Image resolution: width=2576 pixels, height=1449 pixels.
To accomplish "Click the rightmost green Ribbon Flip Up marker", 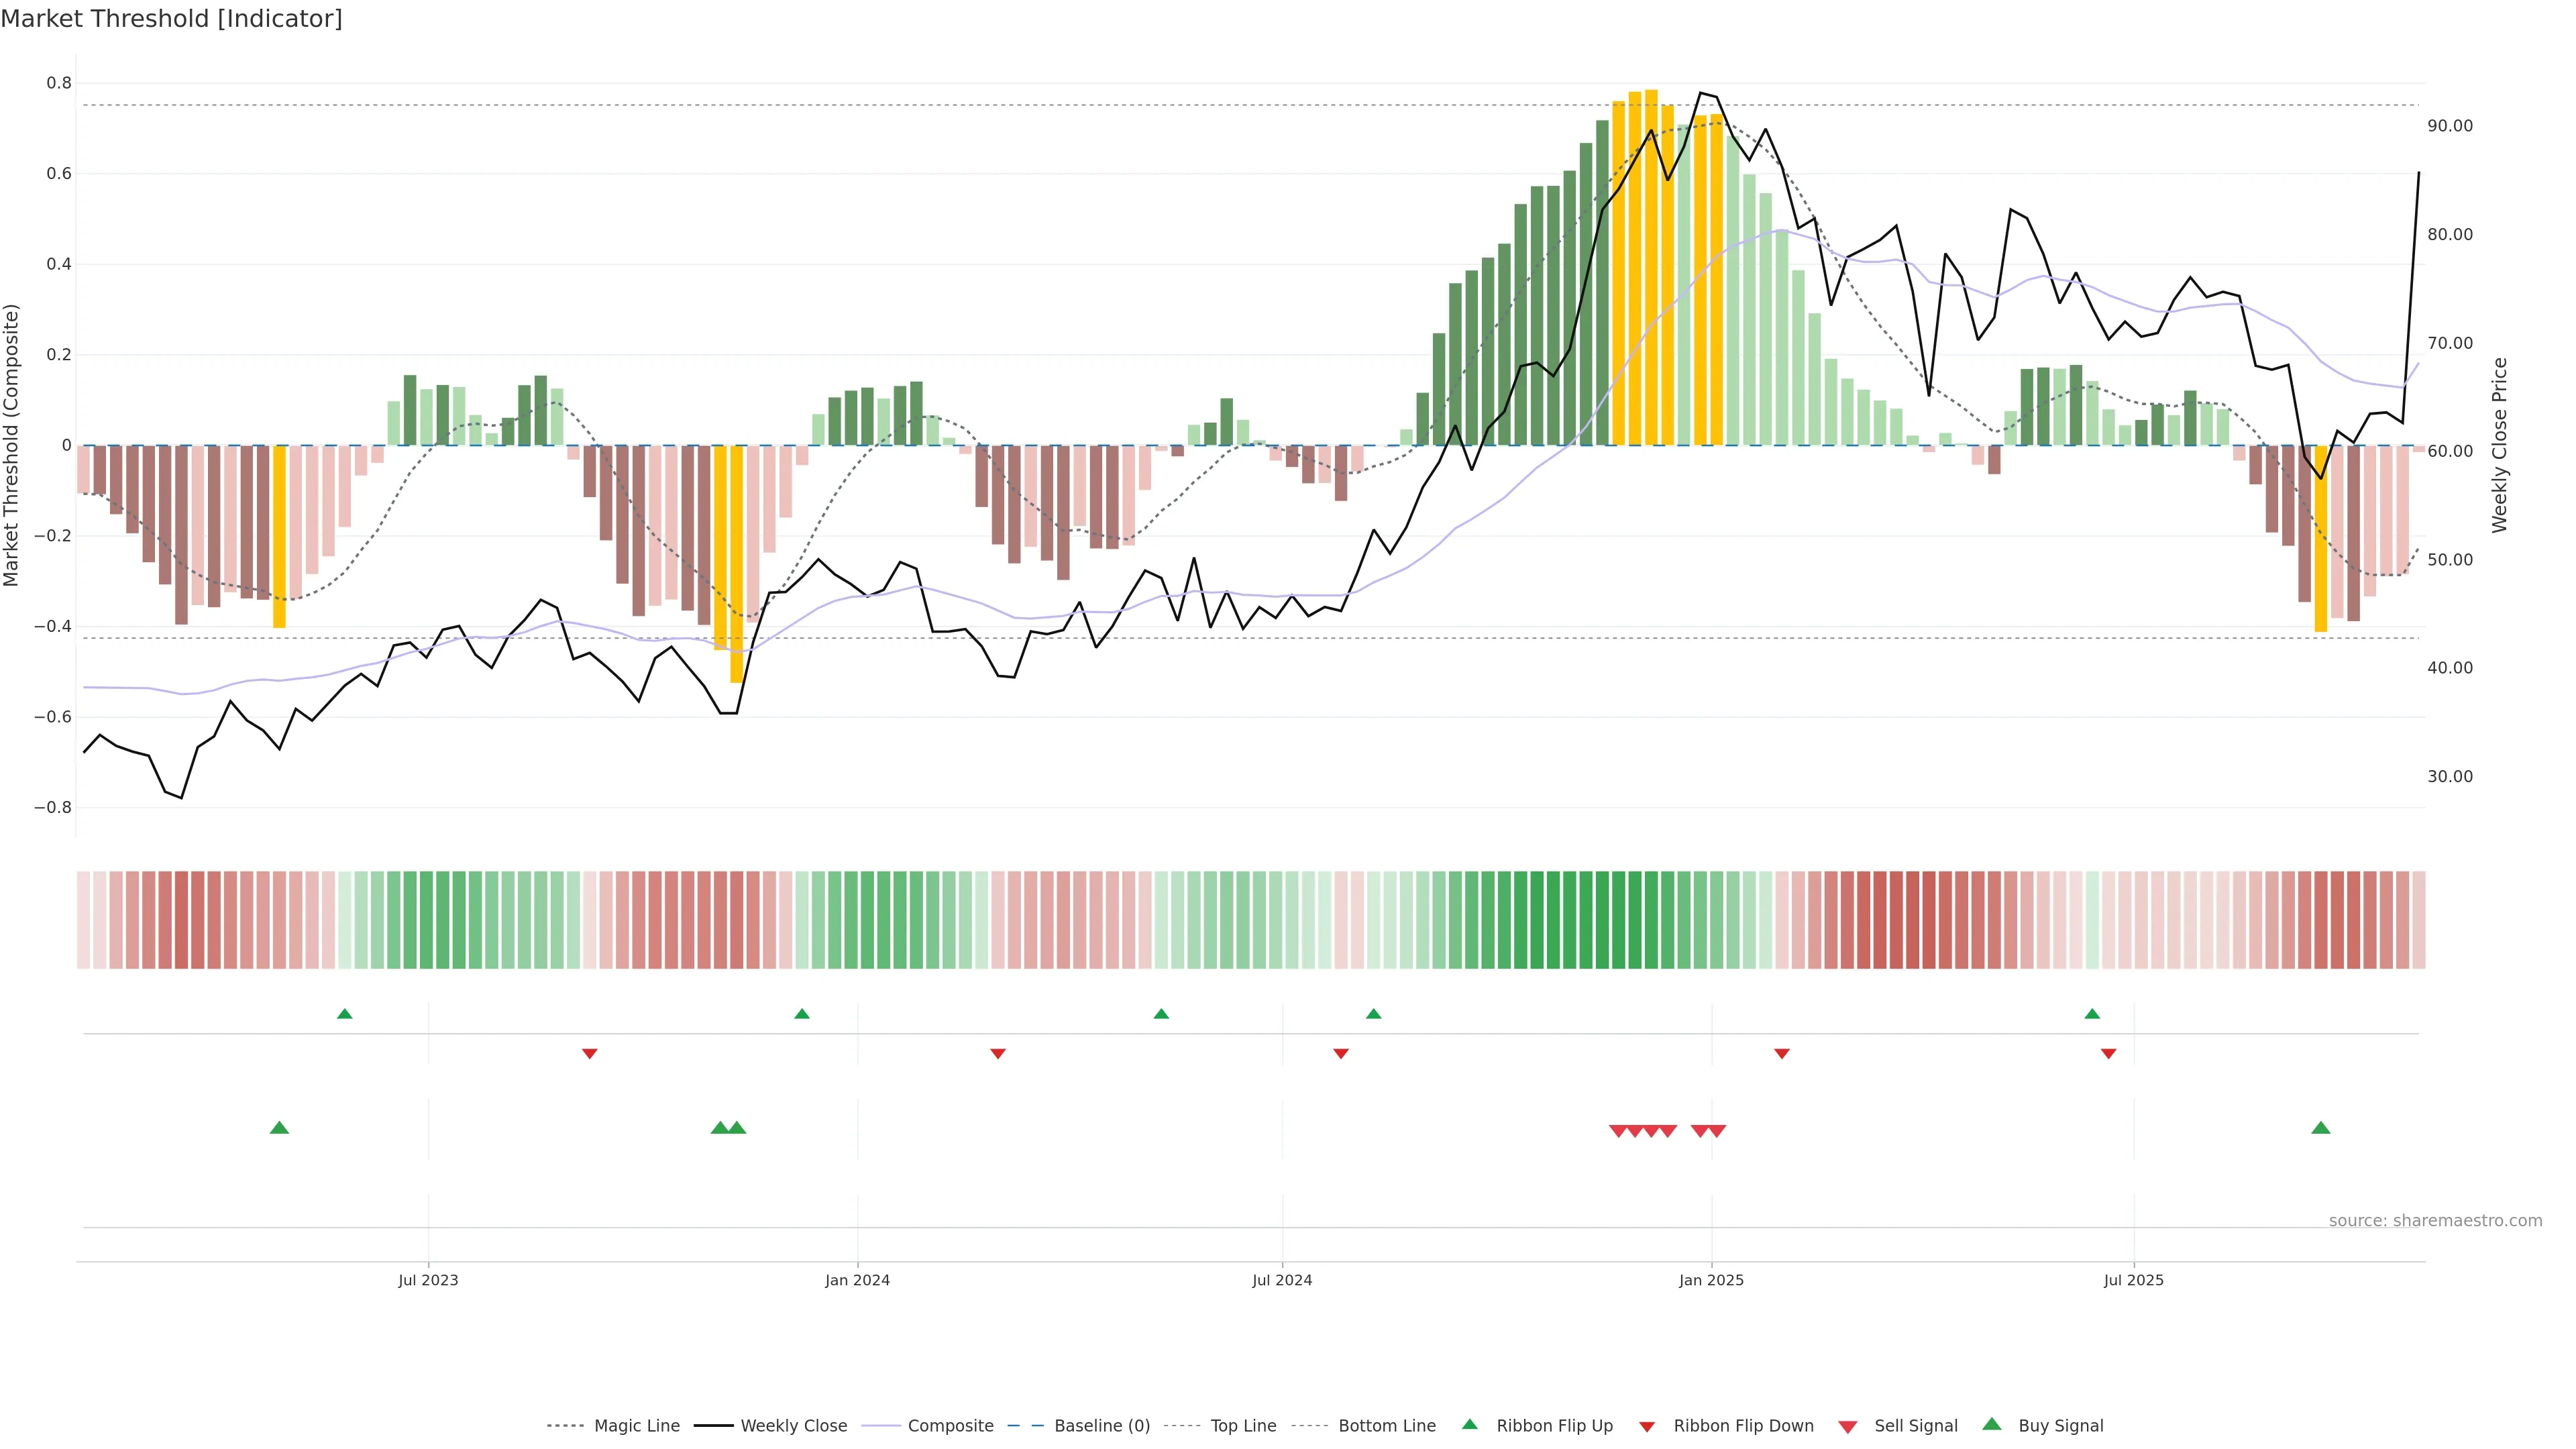I will coord(2092,1014).
